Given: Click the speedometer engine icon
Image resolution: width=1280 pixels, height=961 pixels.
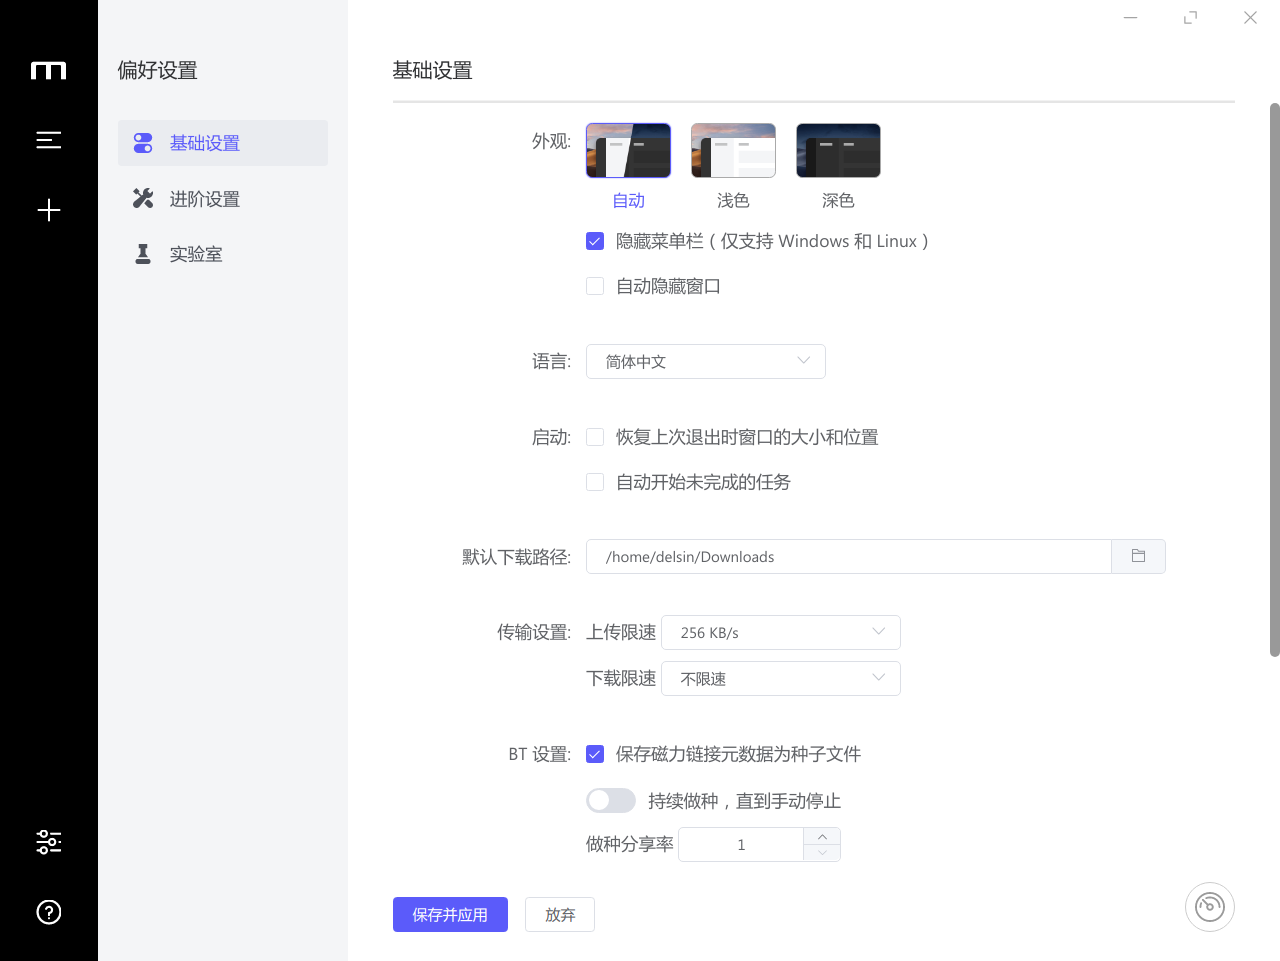Looking at the screenshot, I should (1209, 906).
